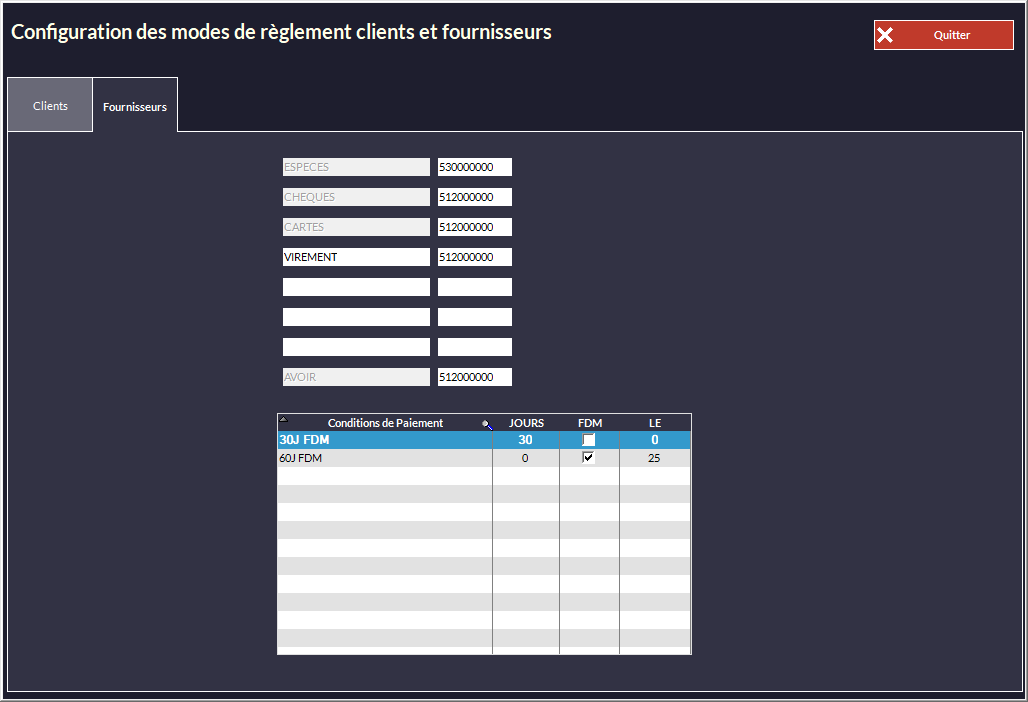The height and width of the screenshot is (702, 1028).
Task: Sort by the JOURS column header
Action: point(526,423)
